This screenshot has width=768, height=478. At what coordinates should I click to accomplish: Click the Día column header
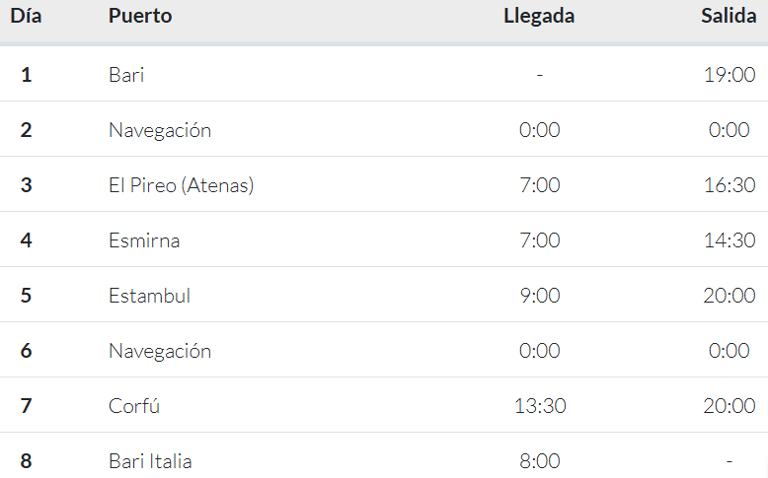click(x=26, y=16)
